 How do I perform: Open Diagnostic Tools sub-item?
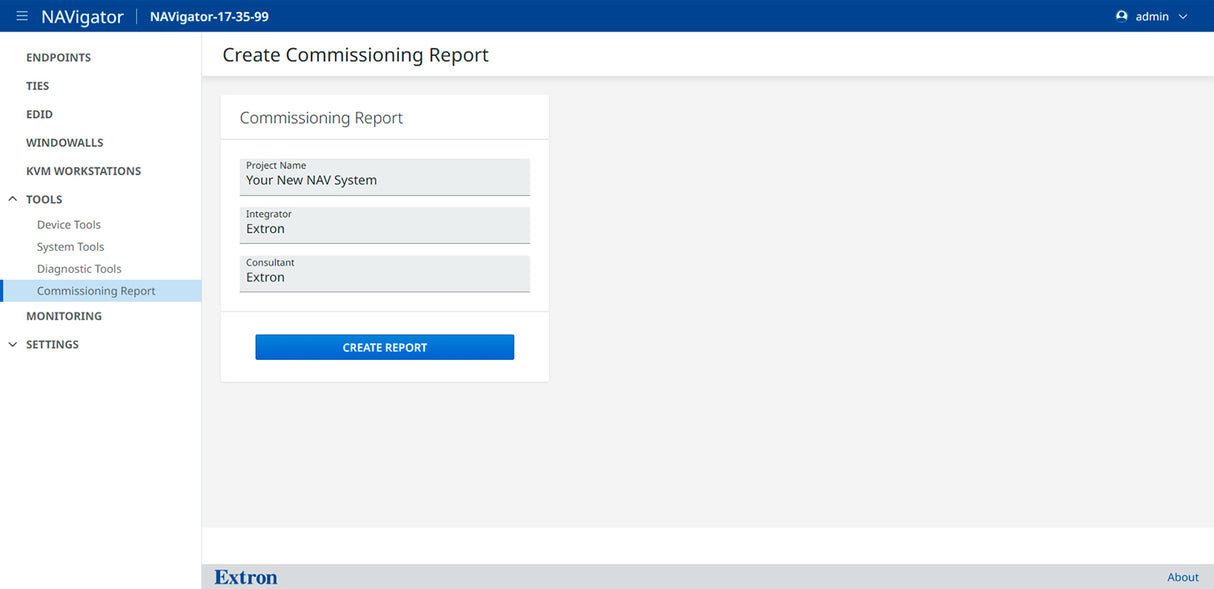[x=79, y=269]
